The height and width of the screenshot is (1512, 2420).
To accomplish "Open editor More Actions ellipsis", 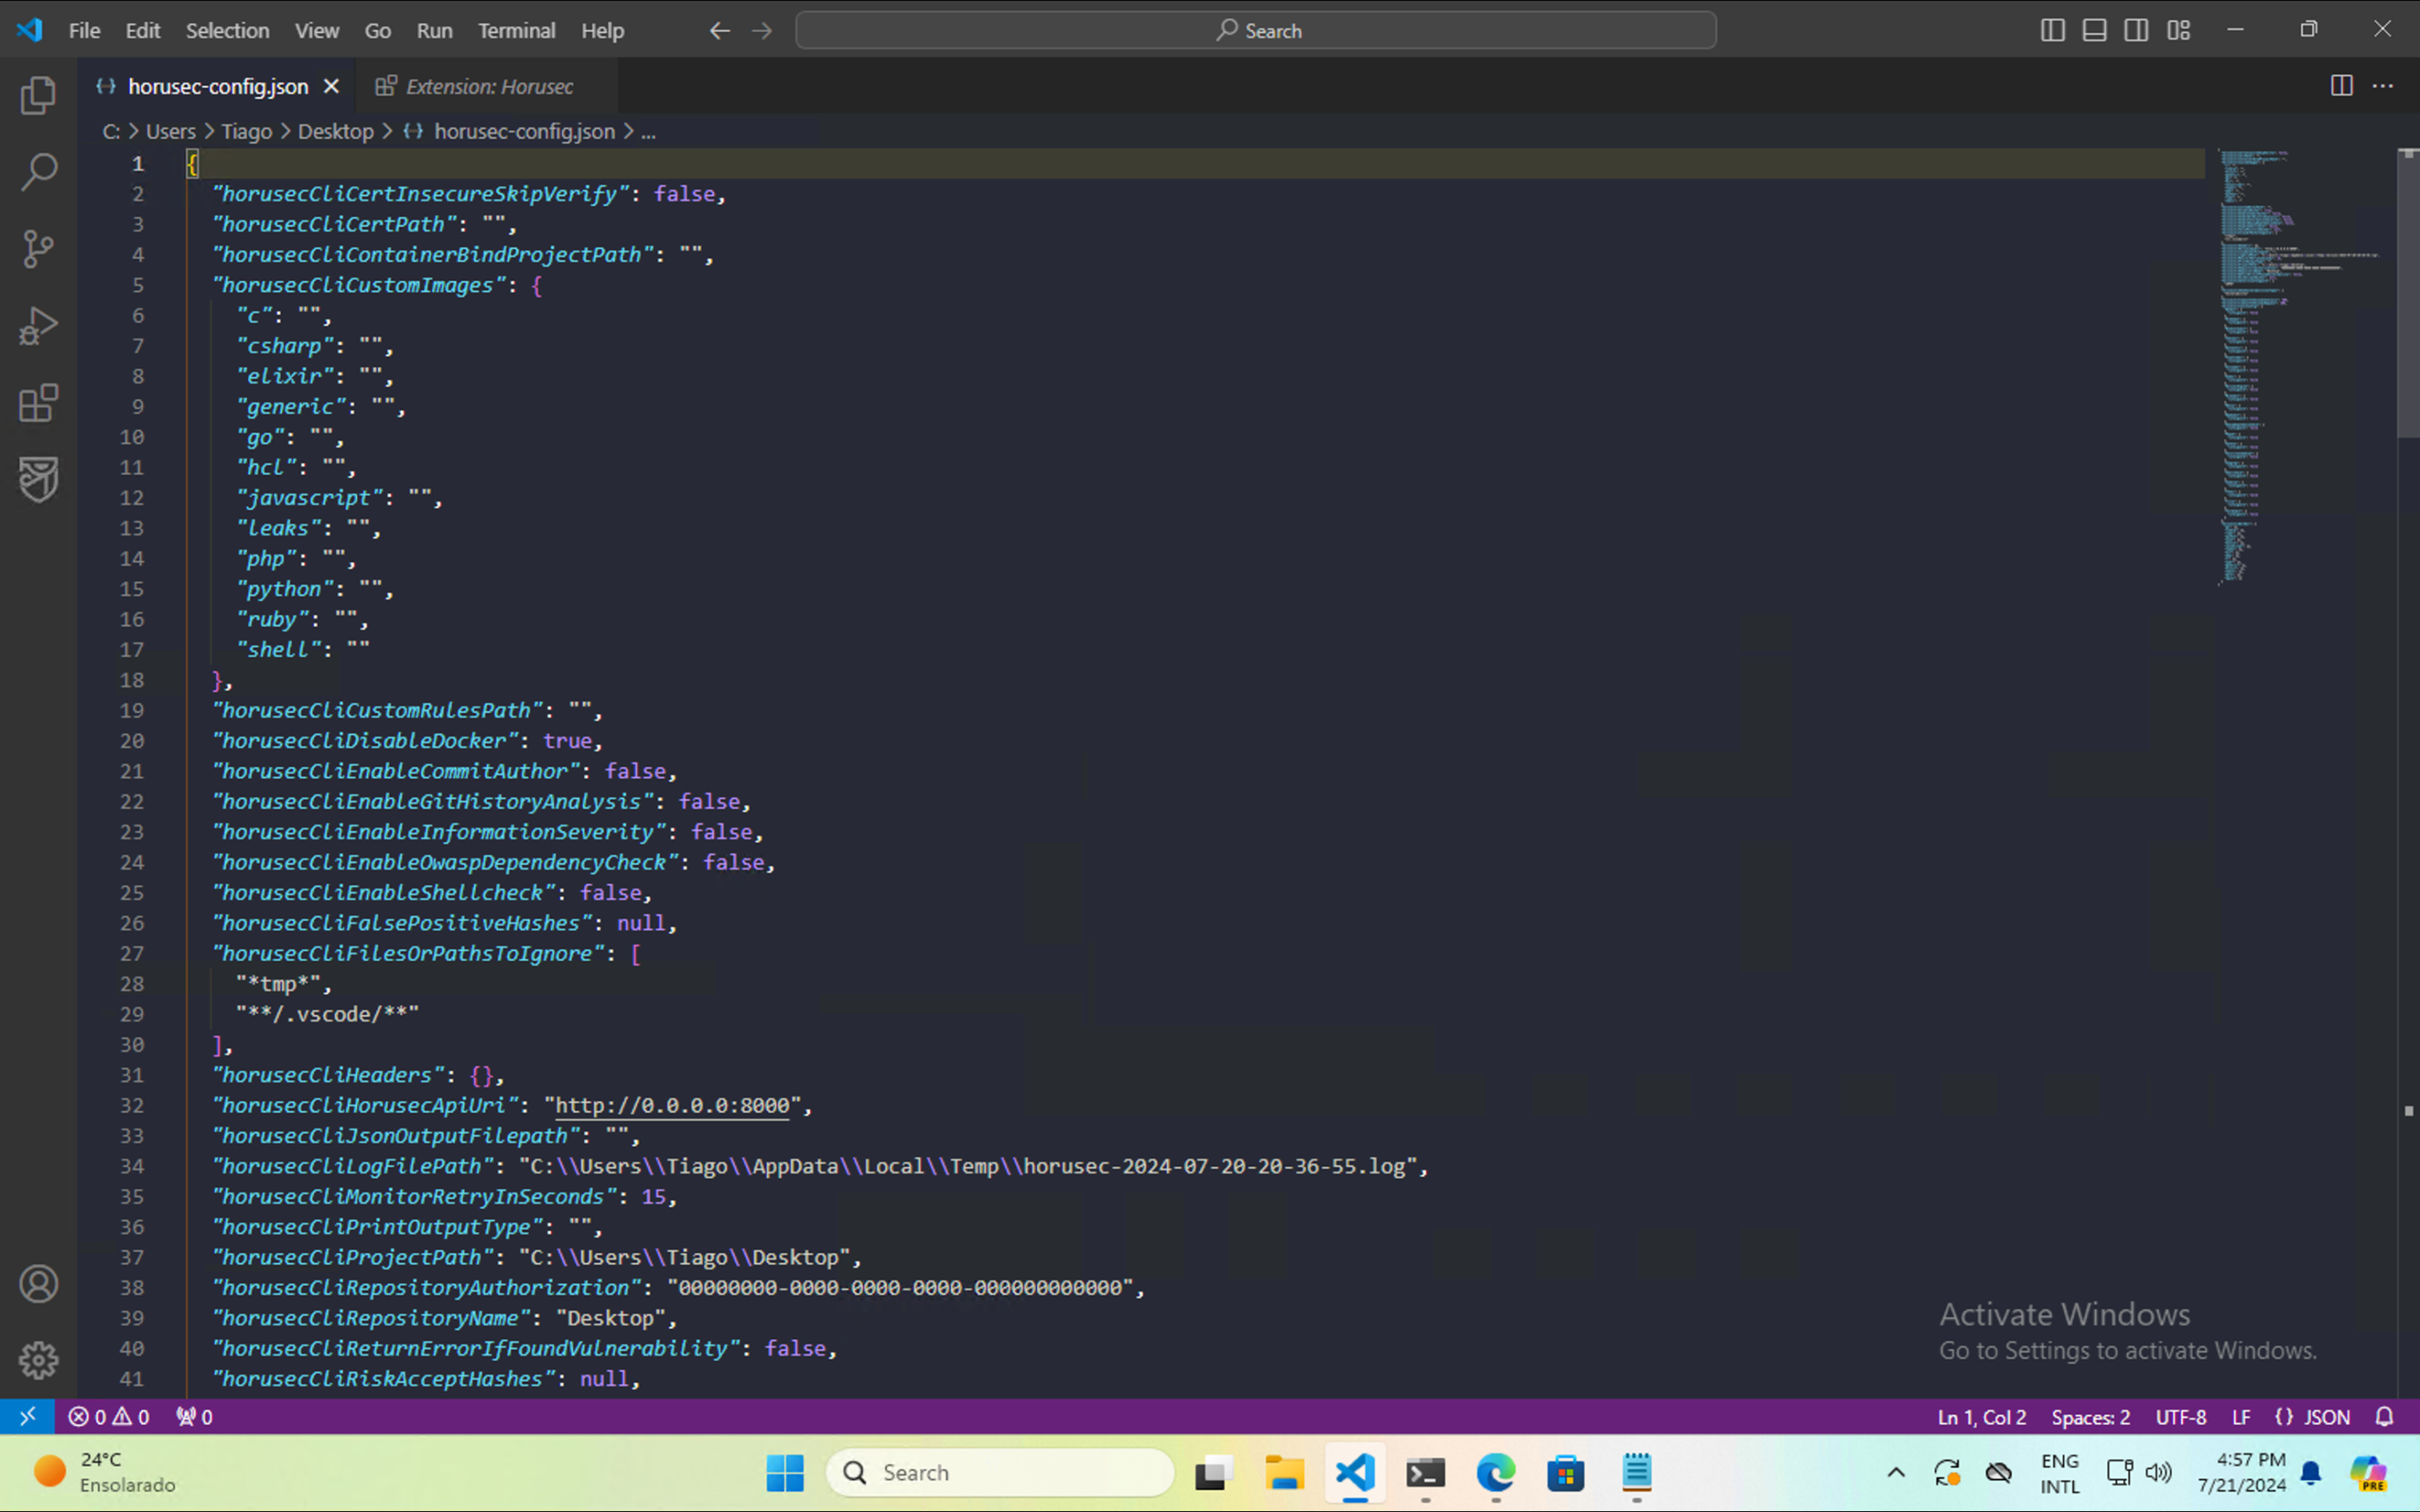I will coord(2383,86).
